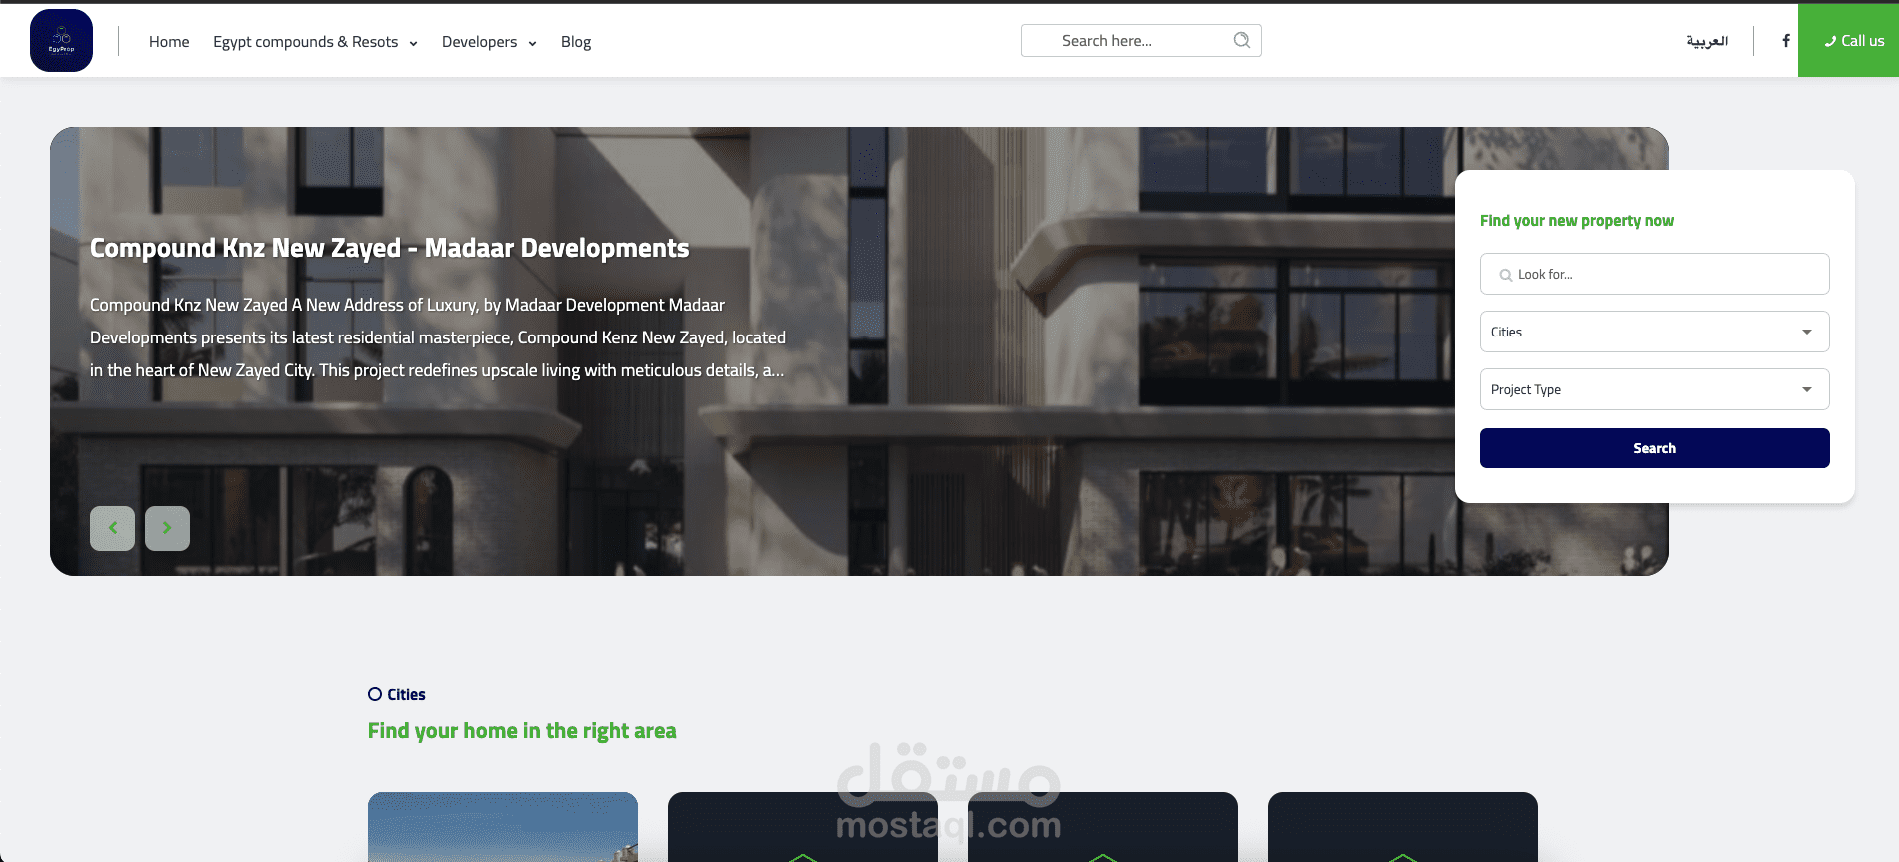This screenshot has height=862, width=1899.
Task: Click the green Call us button
Action: coord(1848,40)
